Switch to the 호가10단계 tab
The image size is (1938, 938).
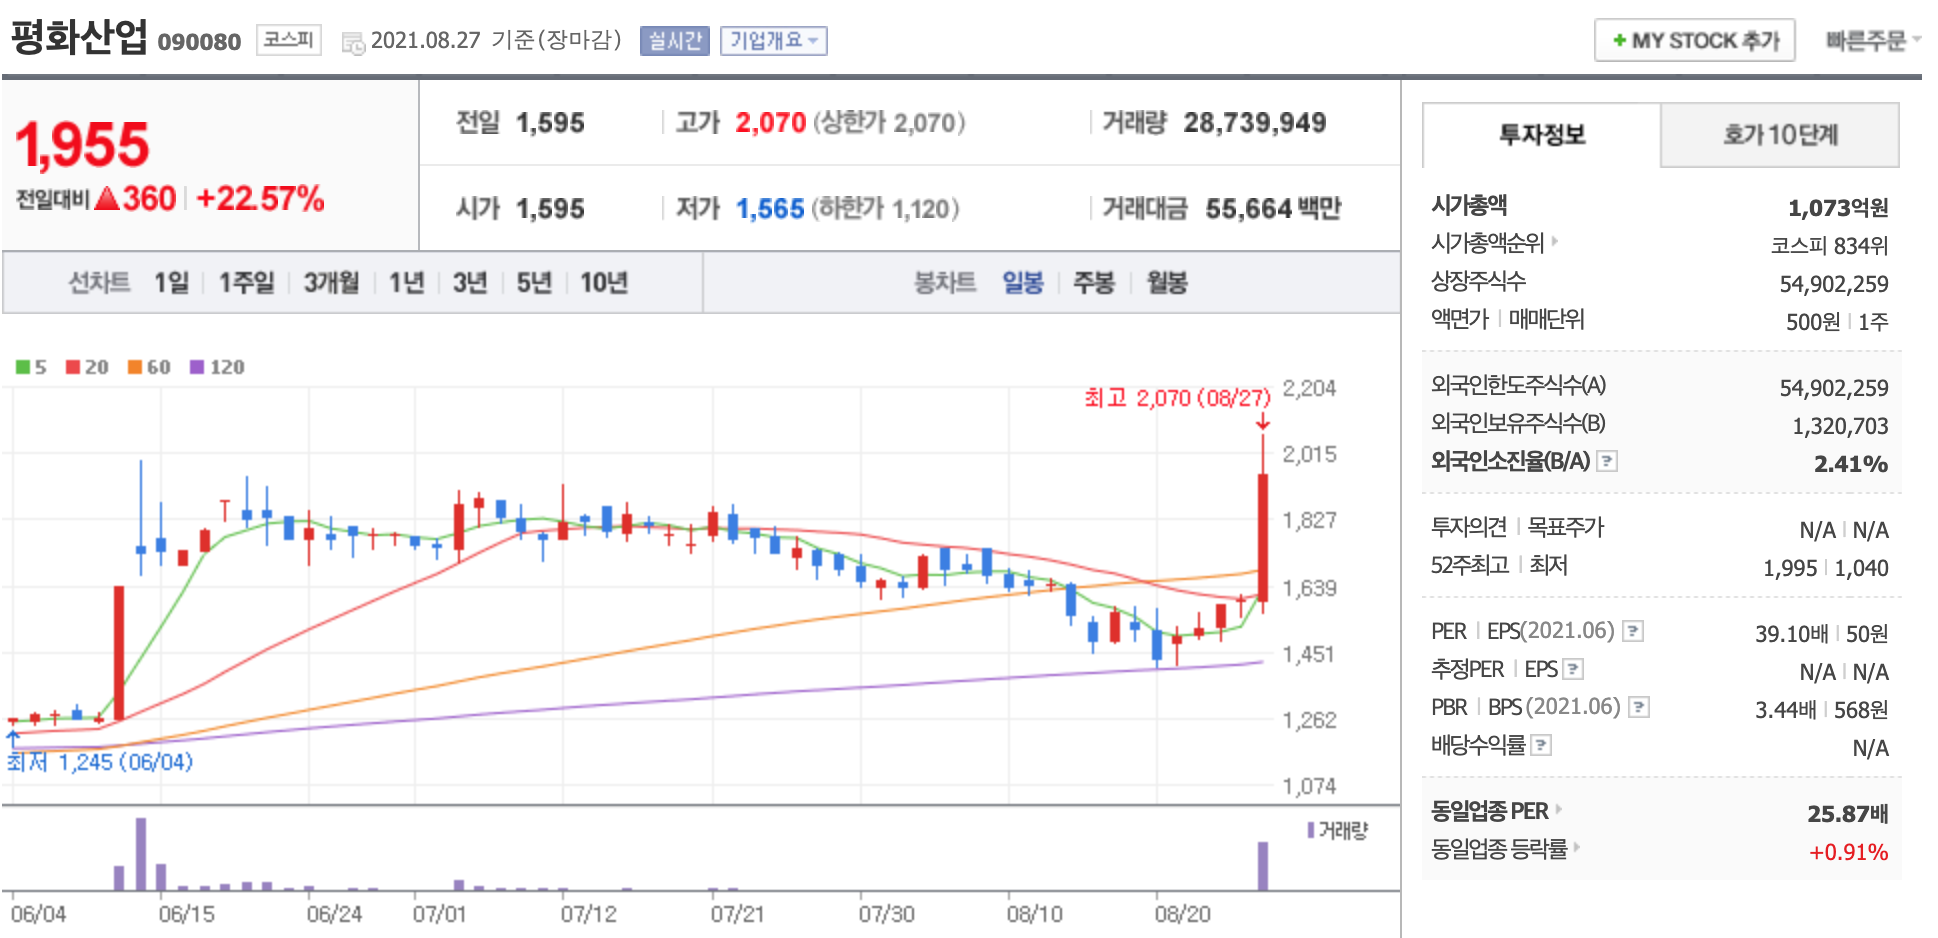1780,135
